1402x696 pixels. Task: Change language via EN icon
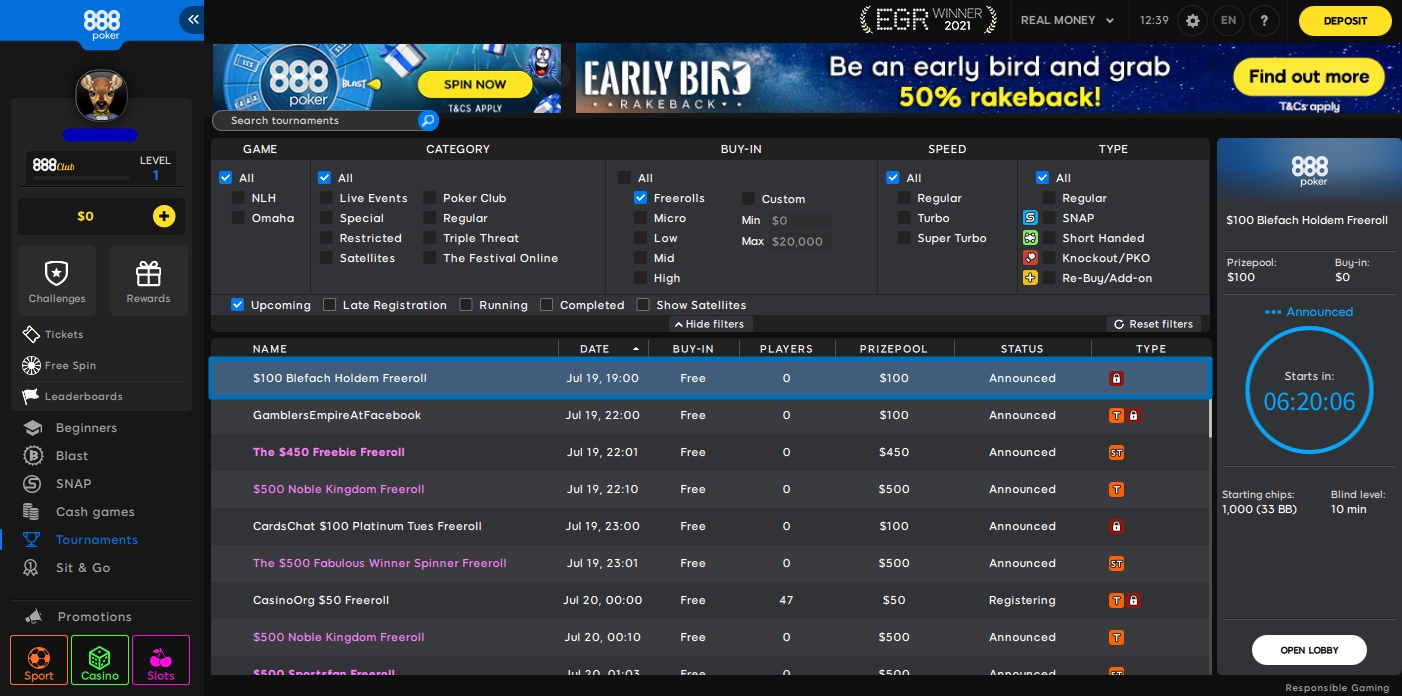(x=1228, y=20)
